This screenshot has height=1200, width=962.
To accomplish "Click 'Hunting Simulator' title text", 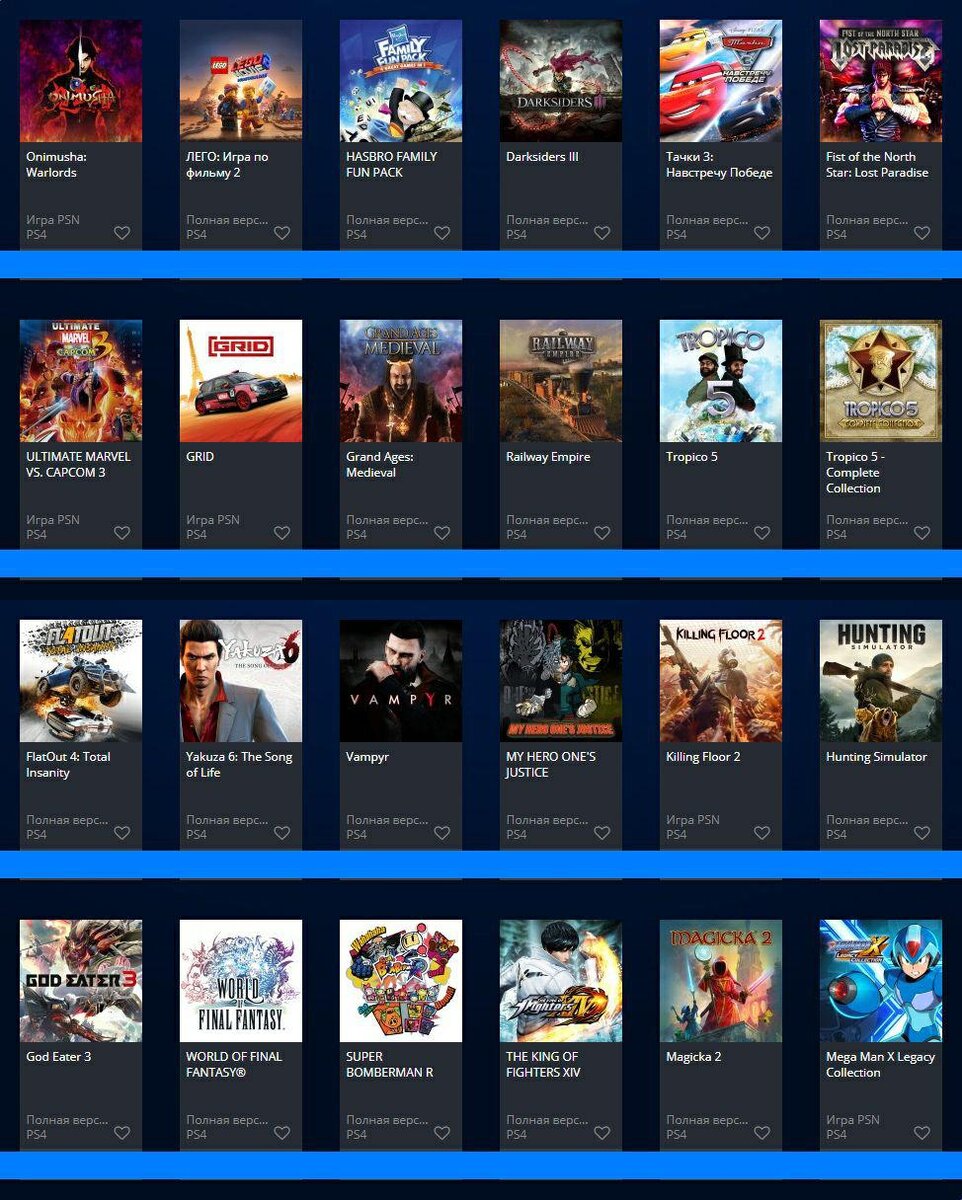I will click(x=876, y=757).
